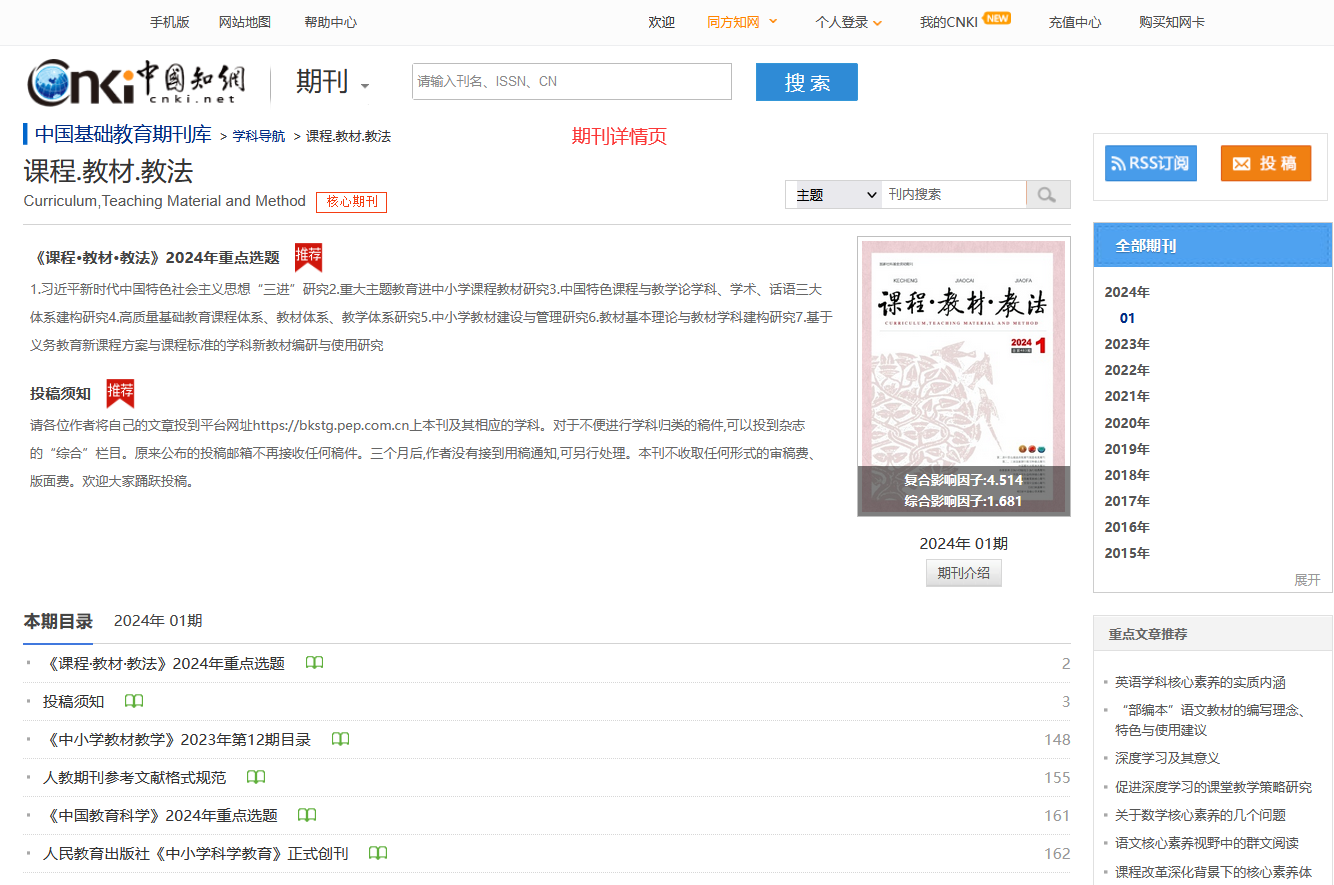
Task: Open 我的CNKI in top navigation
Action: [949, 22]
